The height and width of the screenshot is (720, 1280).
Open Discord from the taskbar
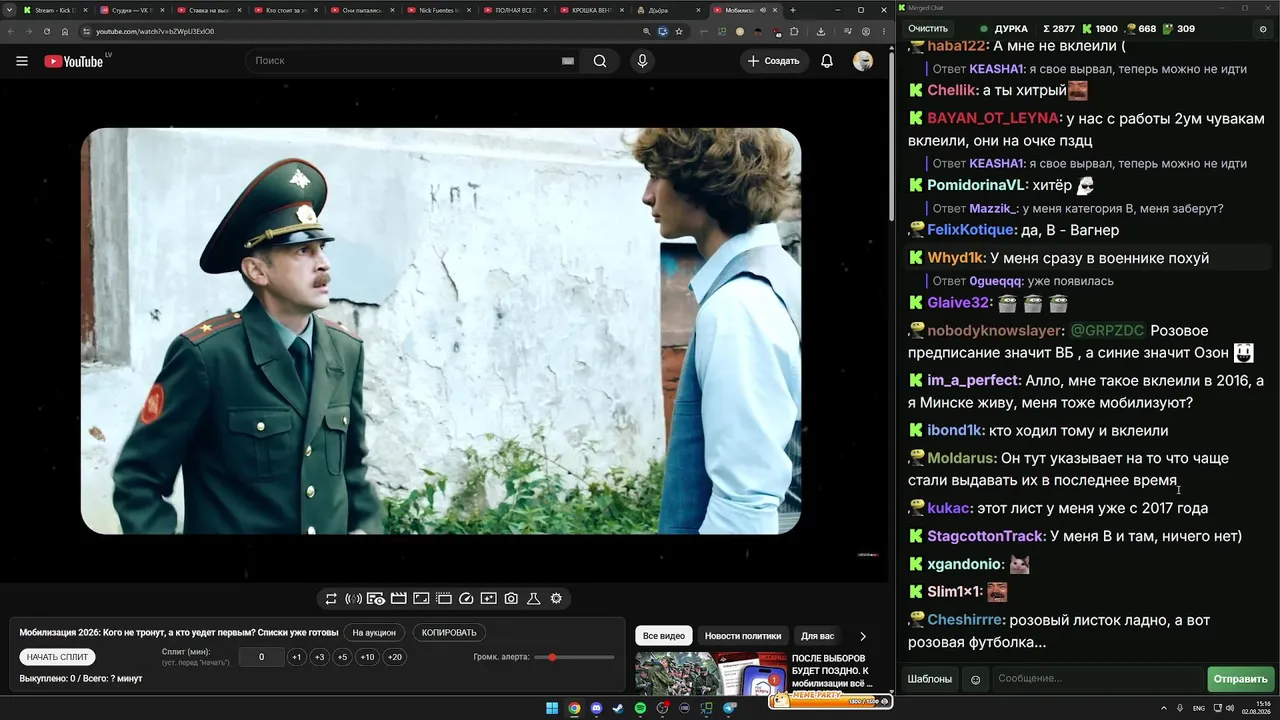tap(596, 709)
